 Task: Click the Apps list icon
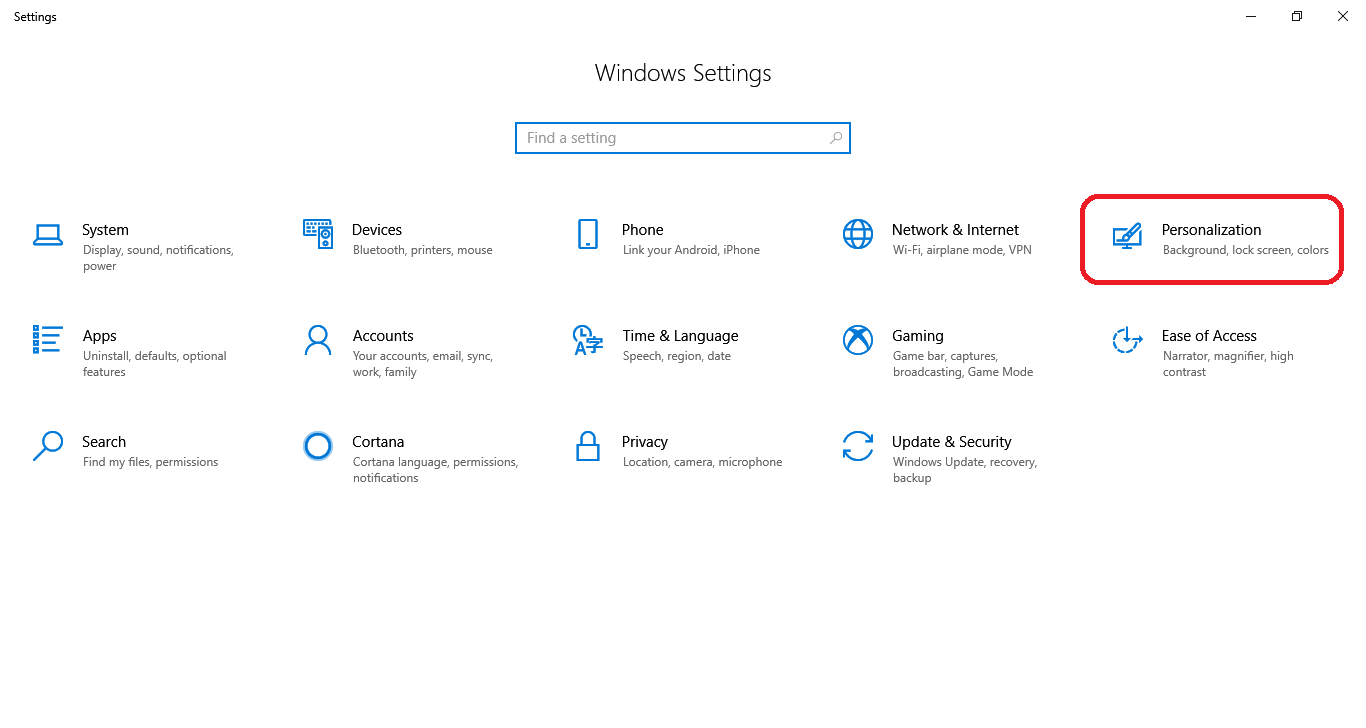click(x=48, y=340)
